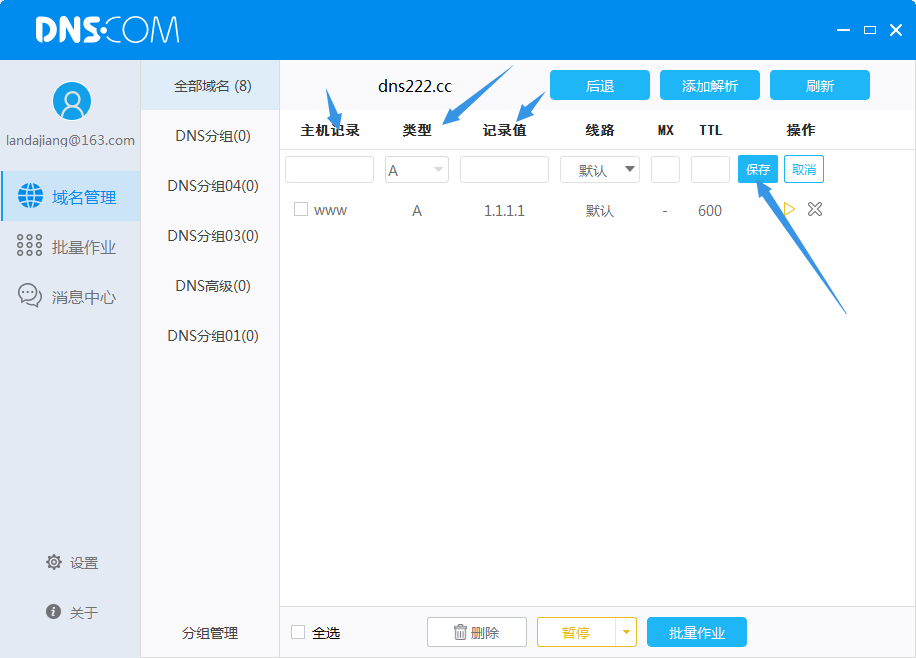The width and height of the screenshot is (916, 658).
Task: Click the user avatar icon
Action: [71, 101]
